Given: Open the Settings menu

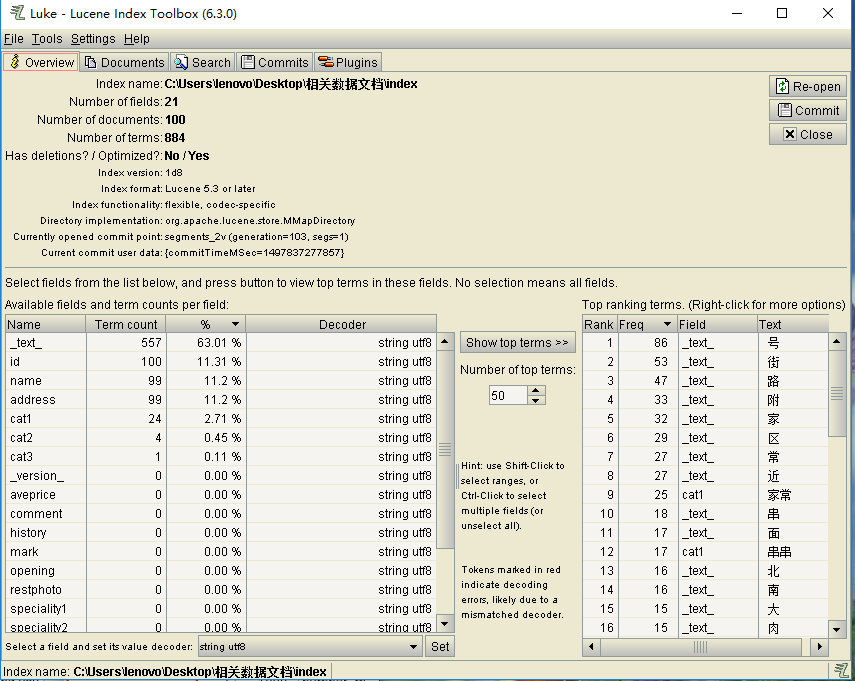Looking at the screenshot, I should 93,39.
